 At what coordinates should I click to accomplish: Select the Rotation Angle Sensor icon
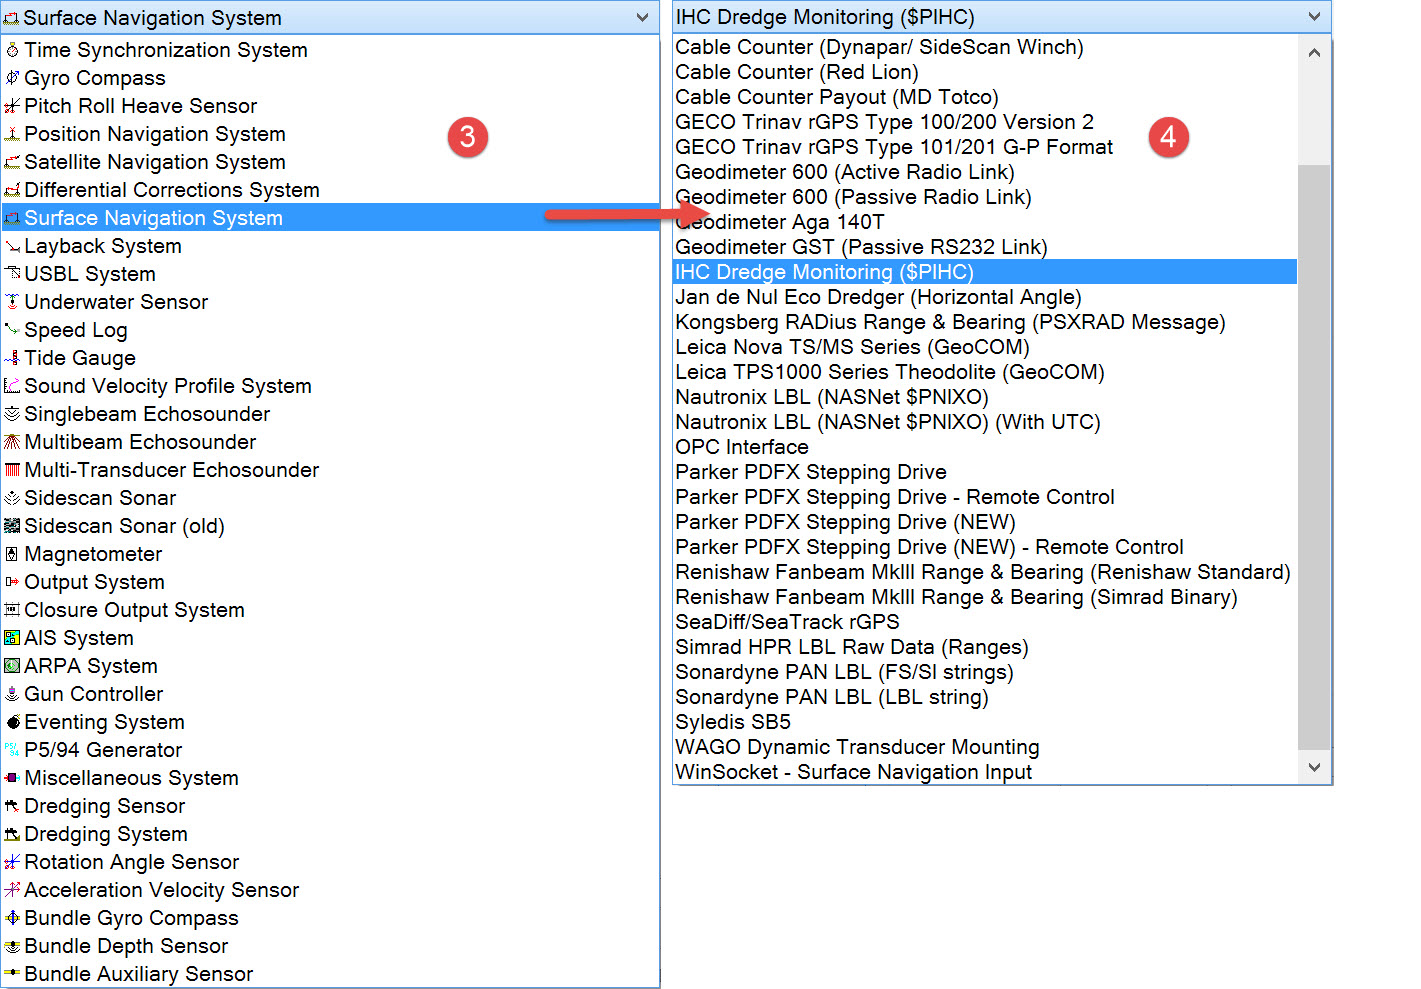pyautogui.click(x=12, y=862)
